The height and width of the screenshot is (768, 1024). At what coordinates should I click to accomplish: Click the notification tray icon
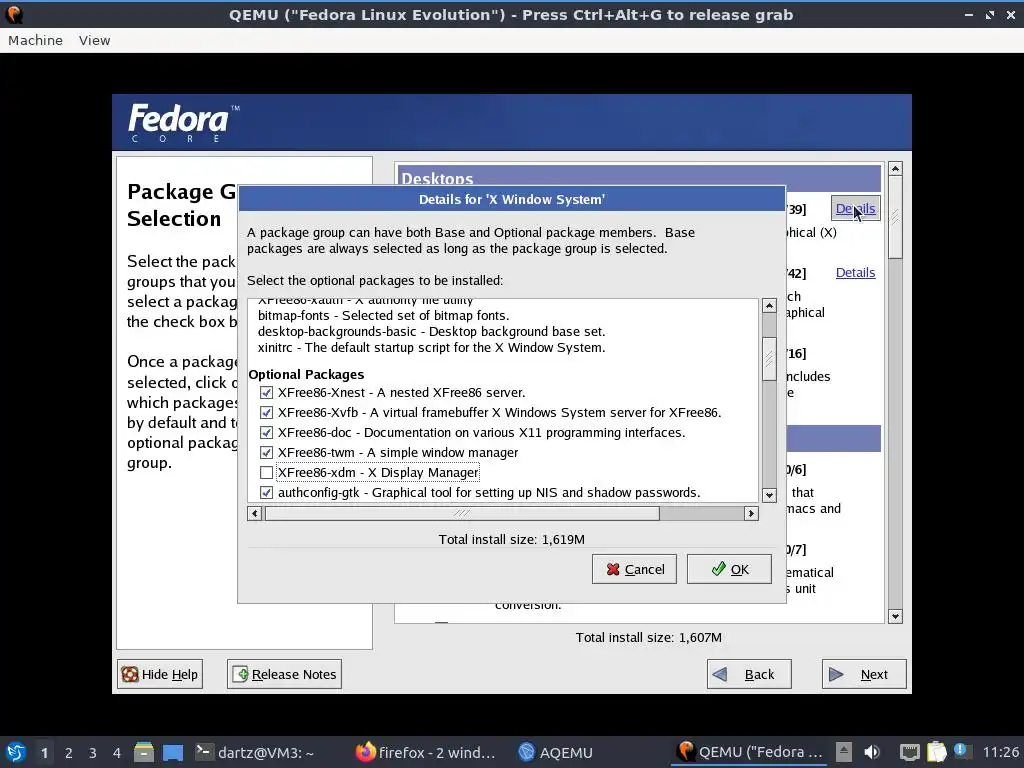pyautogui.click(x=961, y=751)
